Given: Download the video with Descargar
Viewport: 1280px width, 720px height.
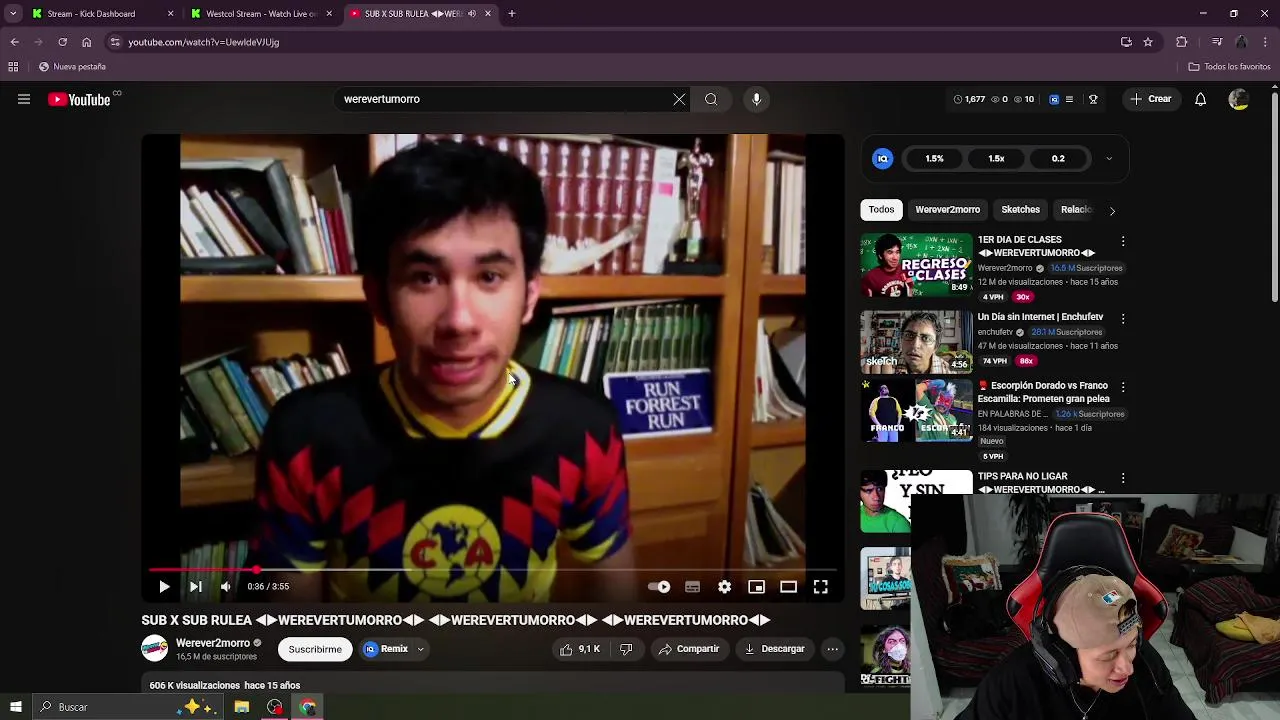Looking at the screenshot, I should (774, 649).
